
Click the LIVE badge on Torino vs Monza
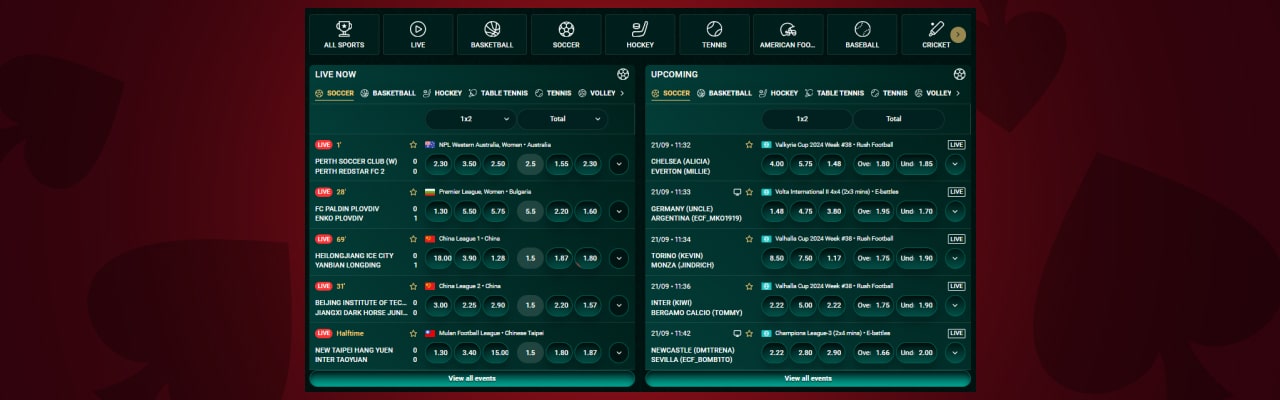(956, 239)
